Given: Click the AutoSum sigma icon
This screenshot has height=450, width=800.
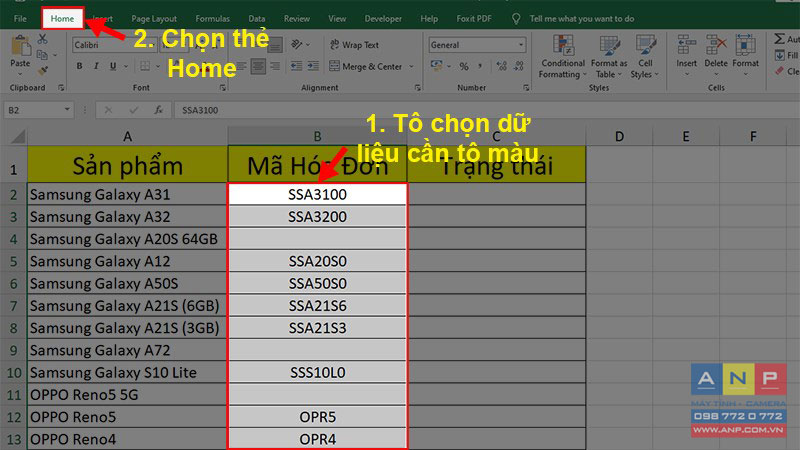Looking at the screenshot, I should [x=780, y=39].
